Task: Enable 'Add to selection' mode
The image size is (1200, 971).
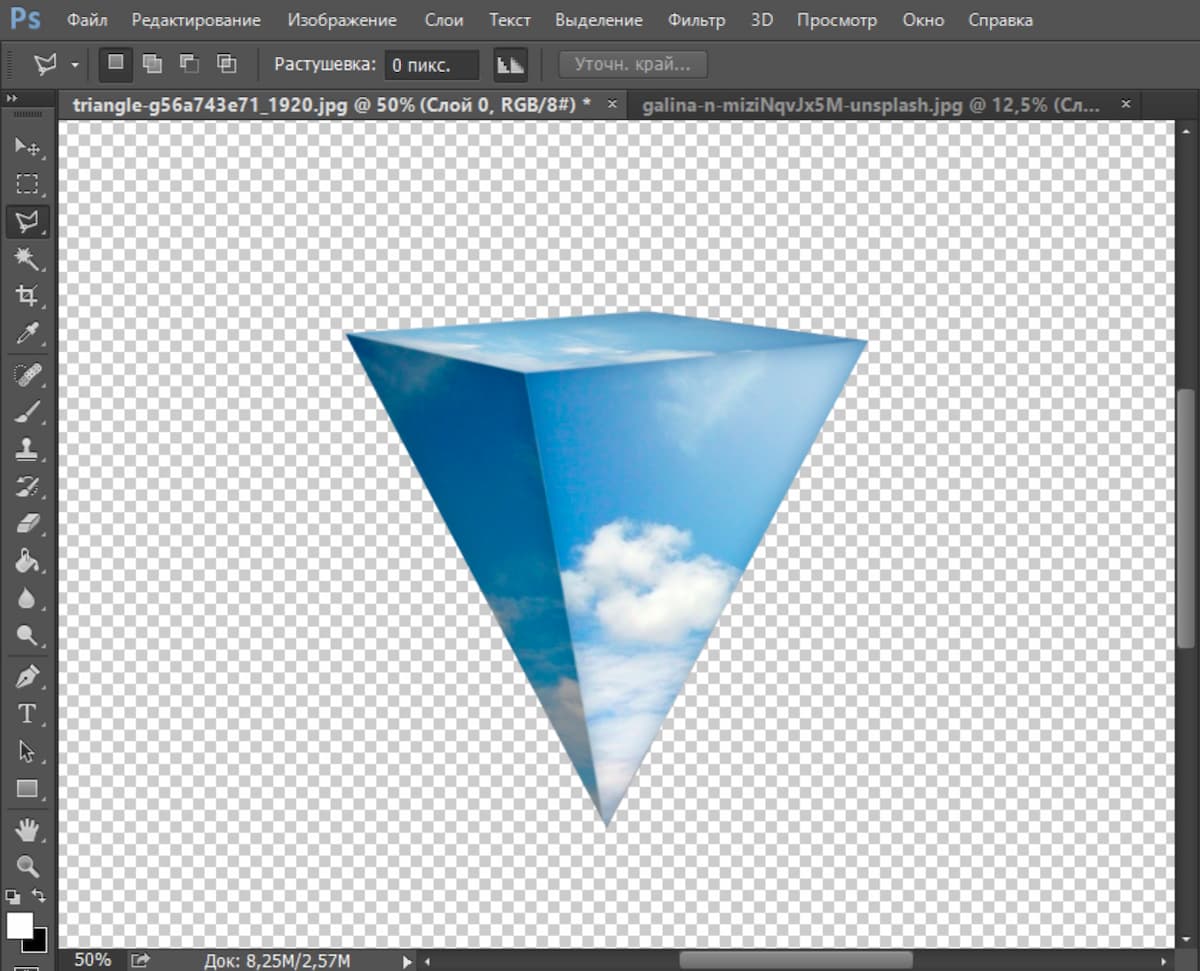Action: click(x=152, y=64)
